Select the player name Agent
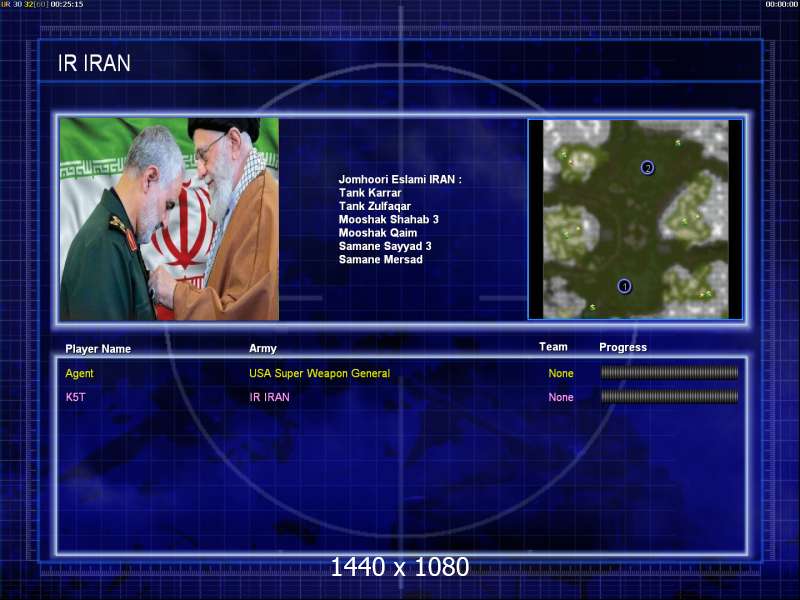800x600 pixels. [80, 373]
